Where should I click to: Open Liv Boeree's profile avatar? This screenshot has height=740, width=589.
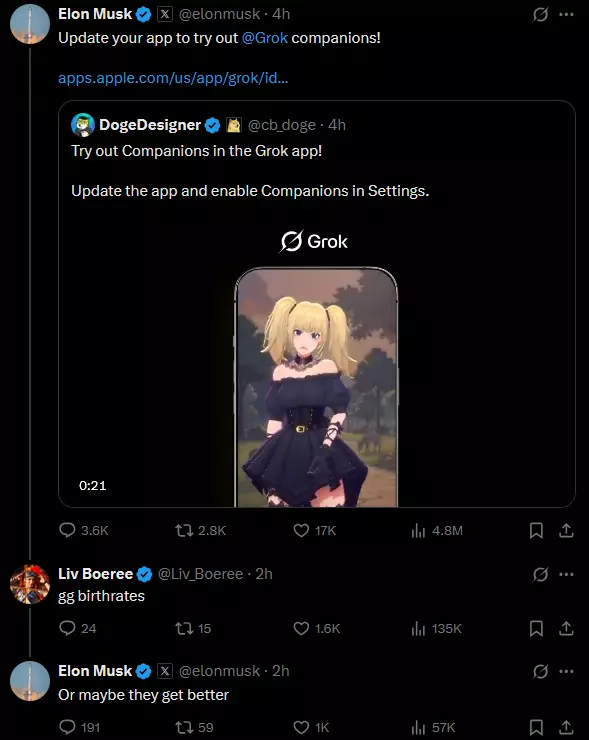[30, 584]
